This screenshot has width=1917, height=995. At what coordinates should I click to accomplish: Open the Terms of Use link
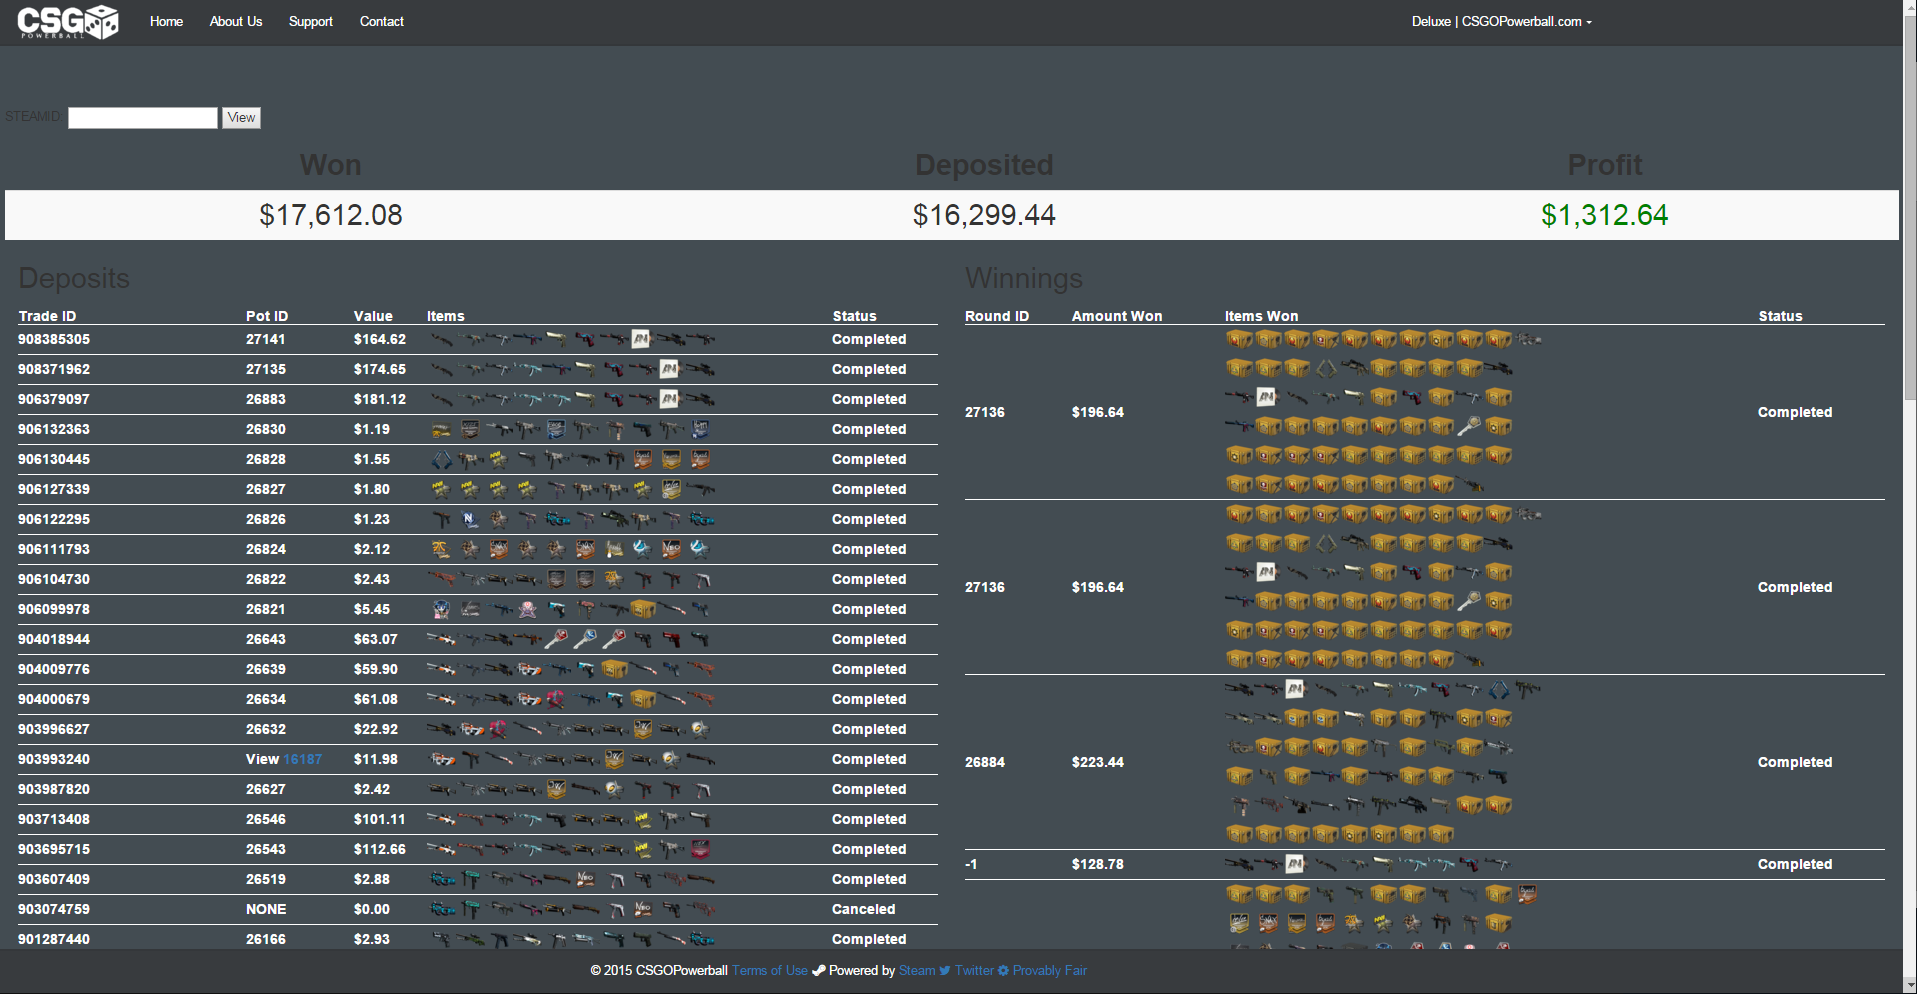[x=769, y=971]
